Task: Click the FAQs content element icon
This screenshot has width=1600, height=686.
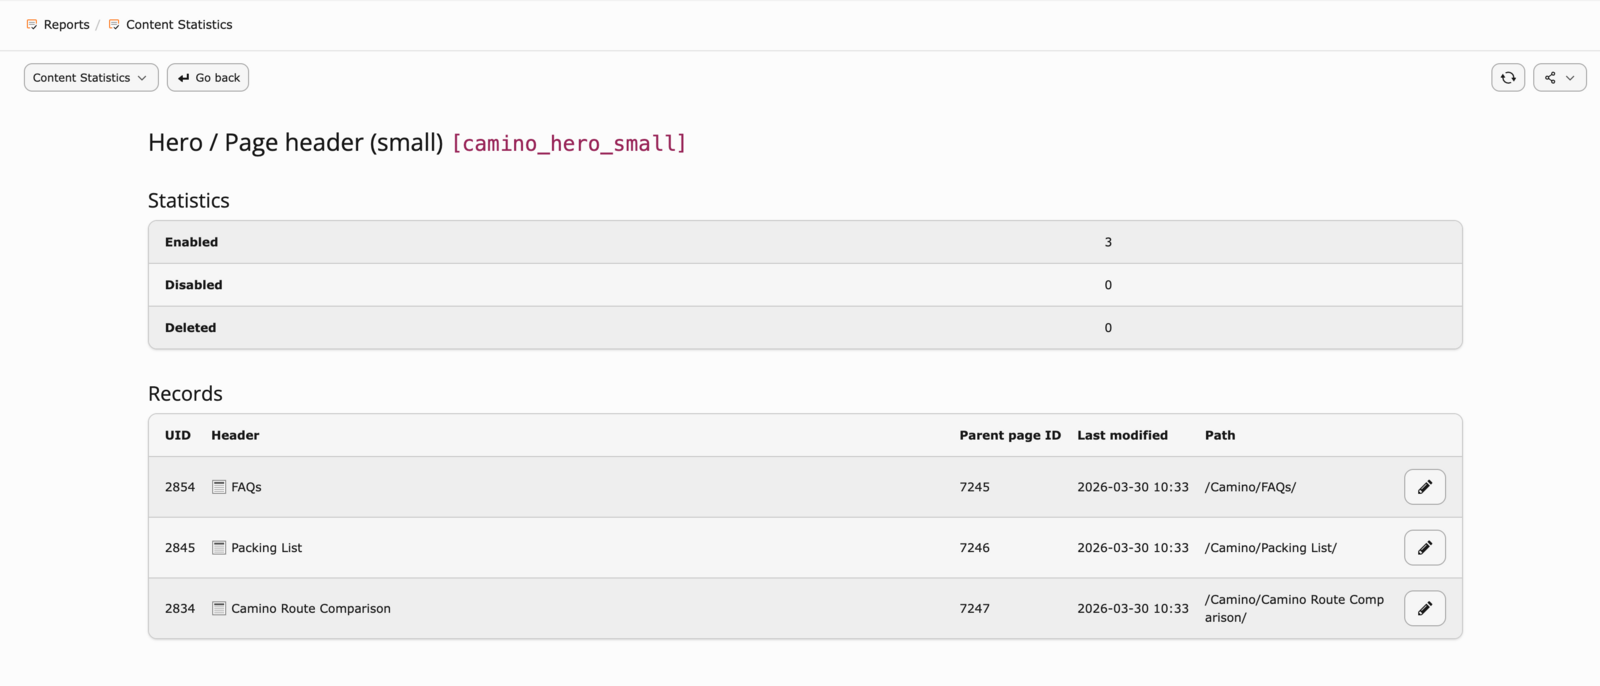Action: tap(219, 487)
